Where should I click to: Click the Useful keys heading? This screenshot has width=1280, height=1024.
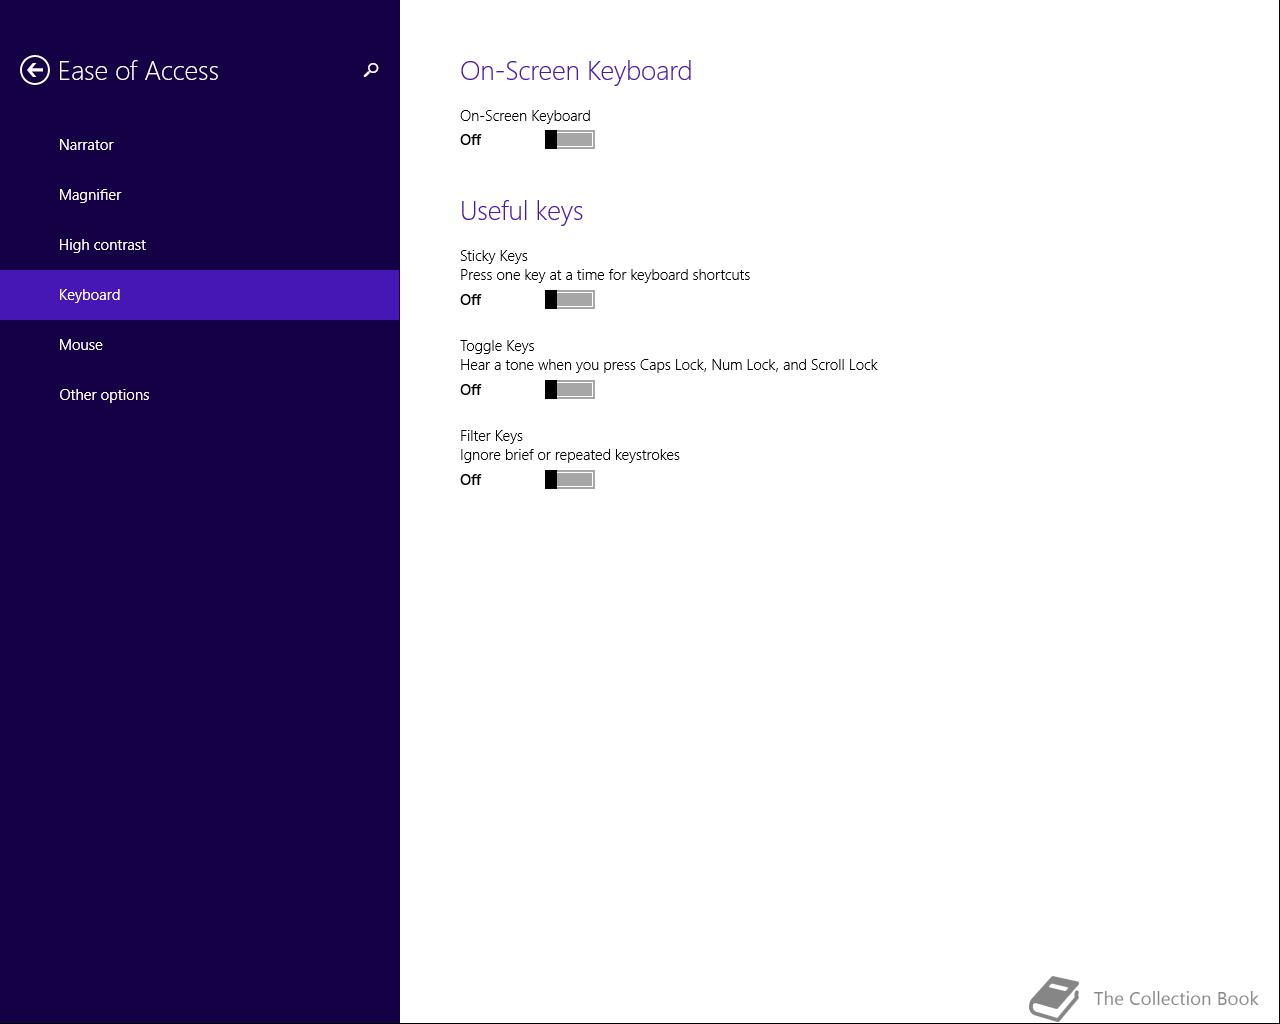pyautogui.click(x=521, y=211)
